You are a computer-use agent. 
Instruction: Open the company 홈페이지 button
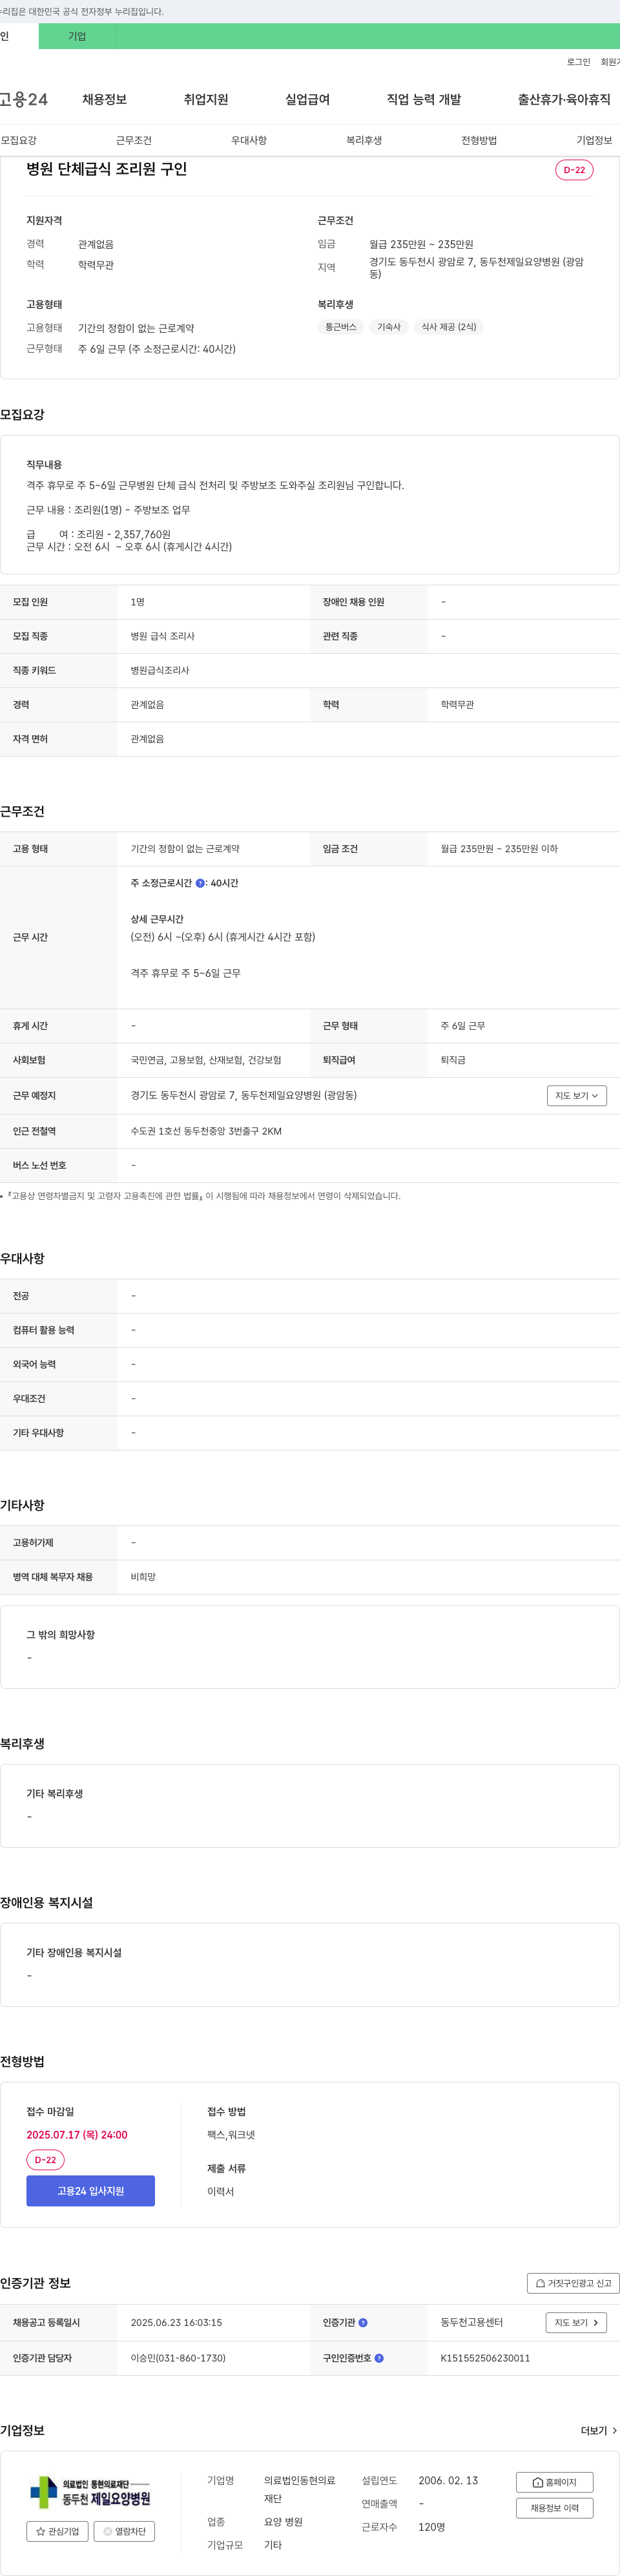tap(554, 2482)
